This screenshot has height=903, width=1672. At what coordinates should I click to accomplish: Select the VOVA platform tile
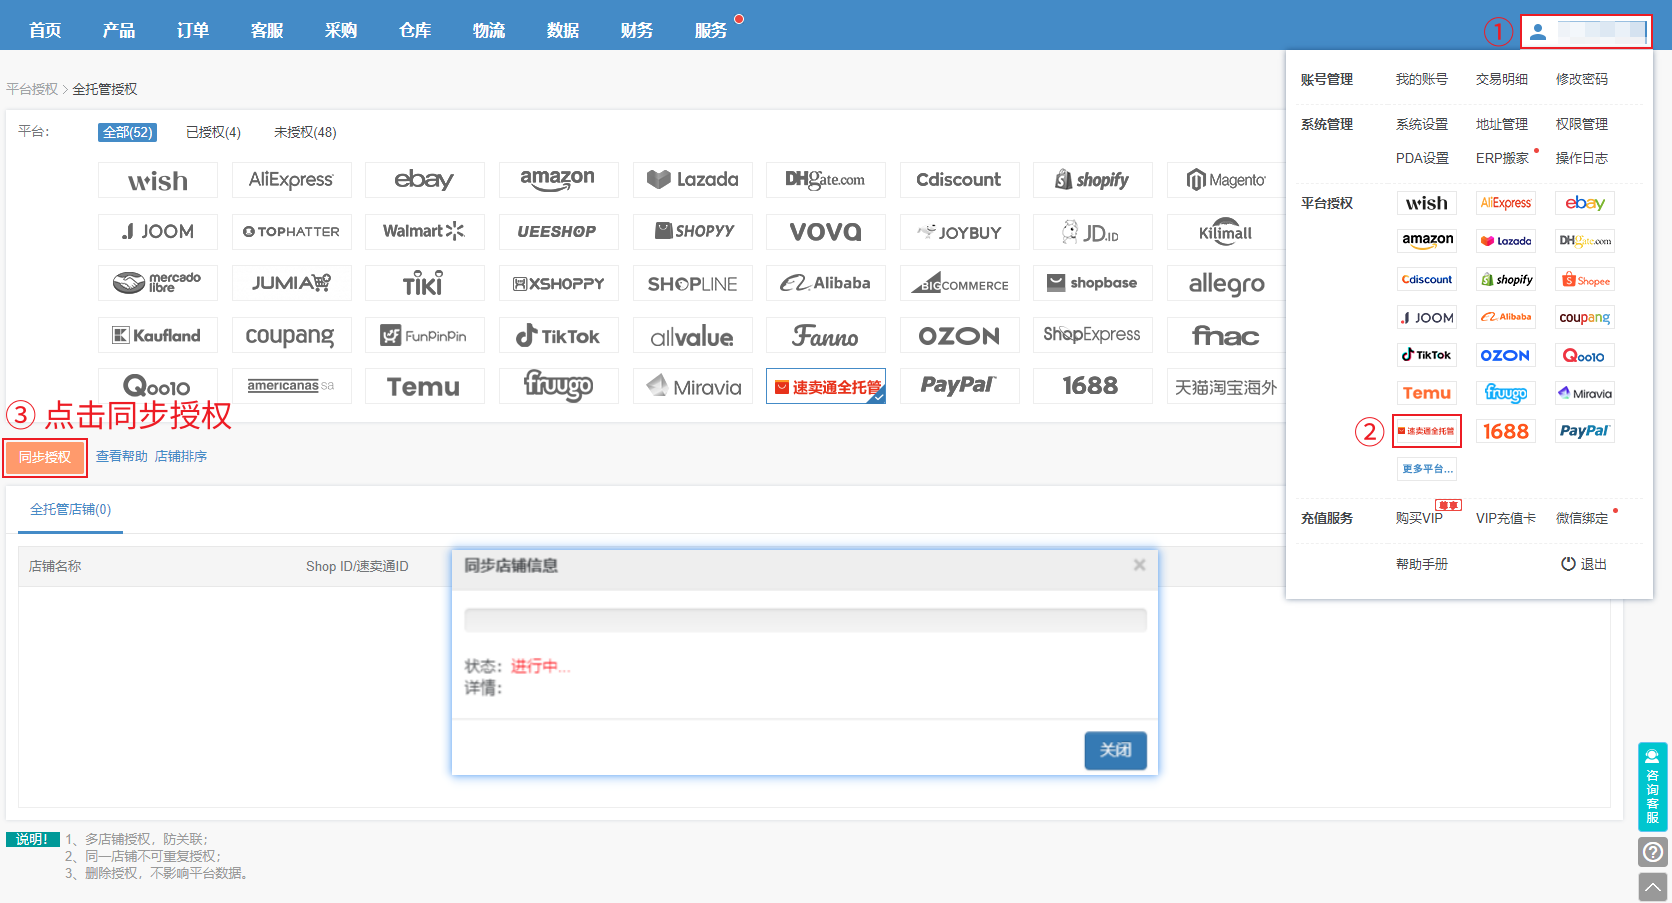point(826,232)
